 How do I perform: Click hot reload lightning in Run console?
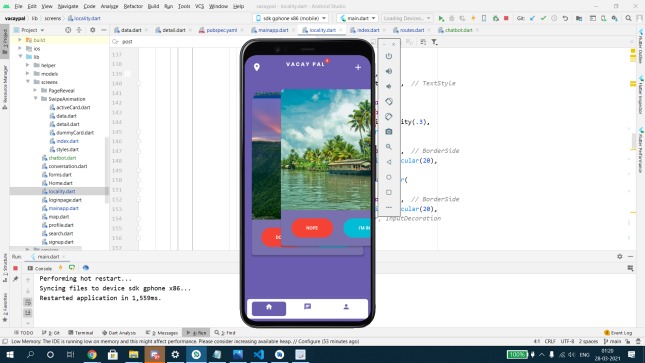point(60,268)
